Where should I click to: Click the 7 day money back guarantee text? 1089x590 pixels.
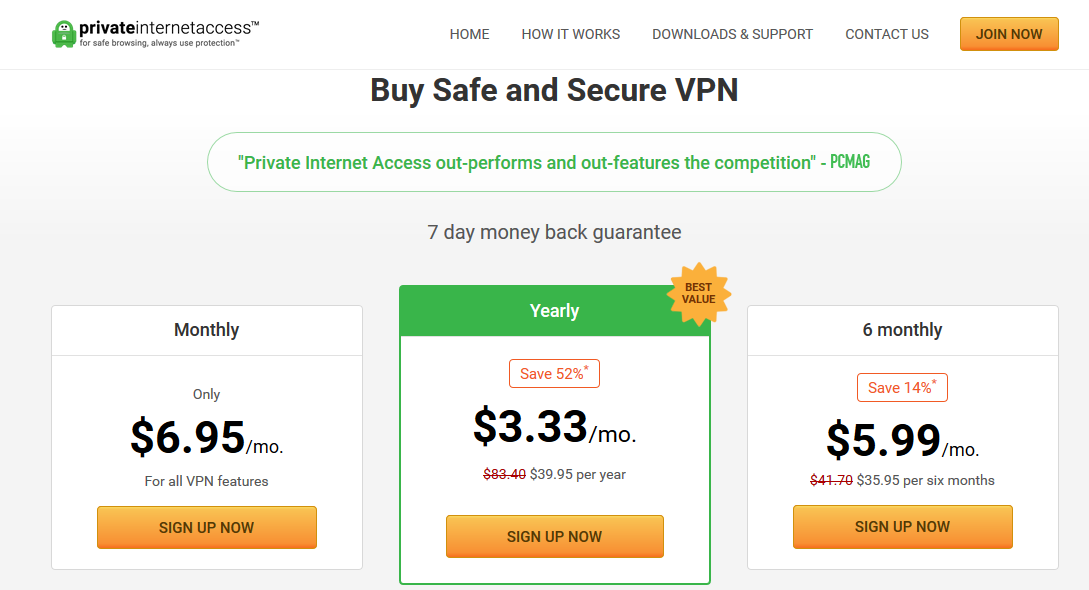[554, 232]
